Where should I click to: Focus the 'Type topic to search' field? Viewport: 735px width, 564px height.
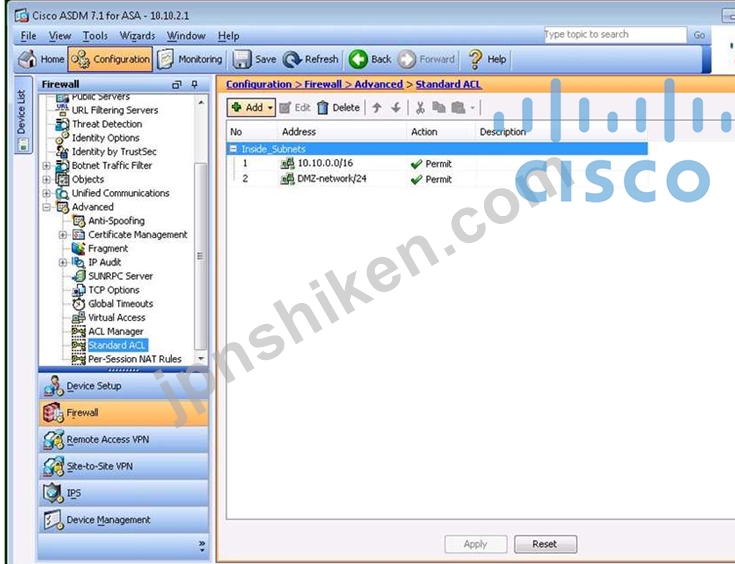pos(615,35)
